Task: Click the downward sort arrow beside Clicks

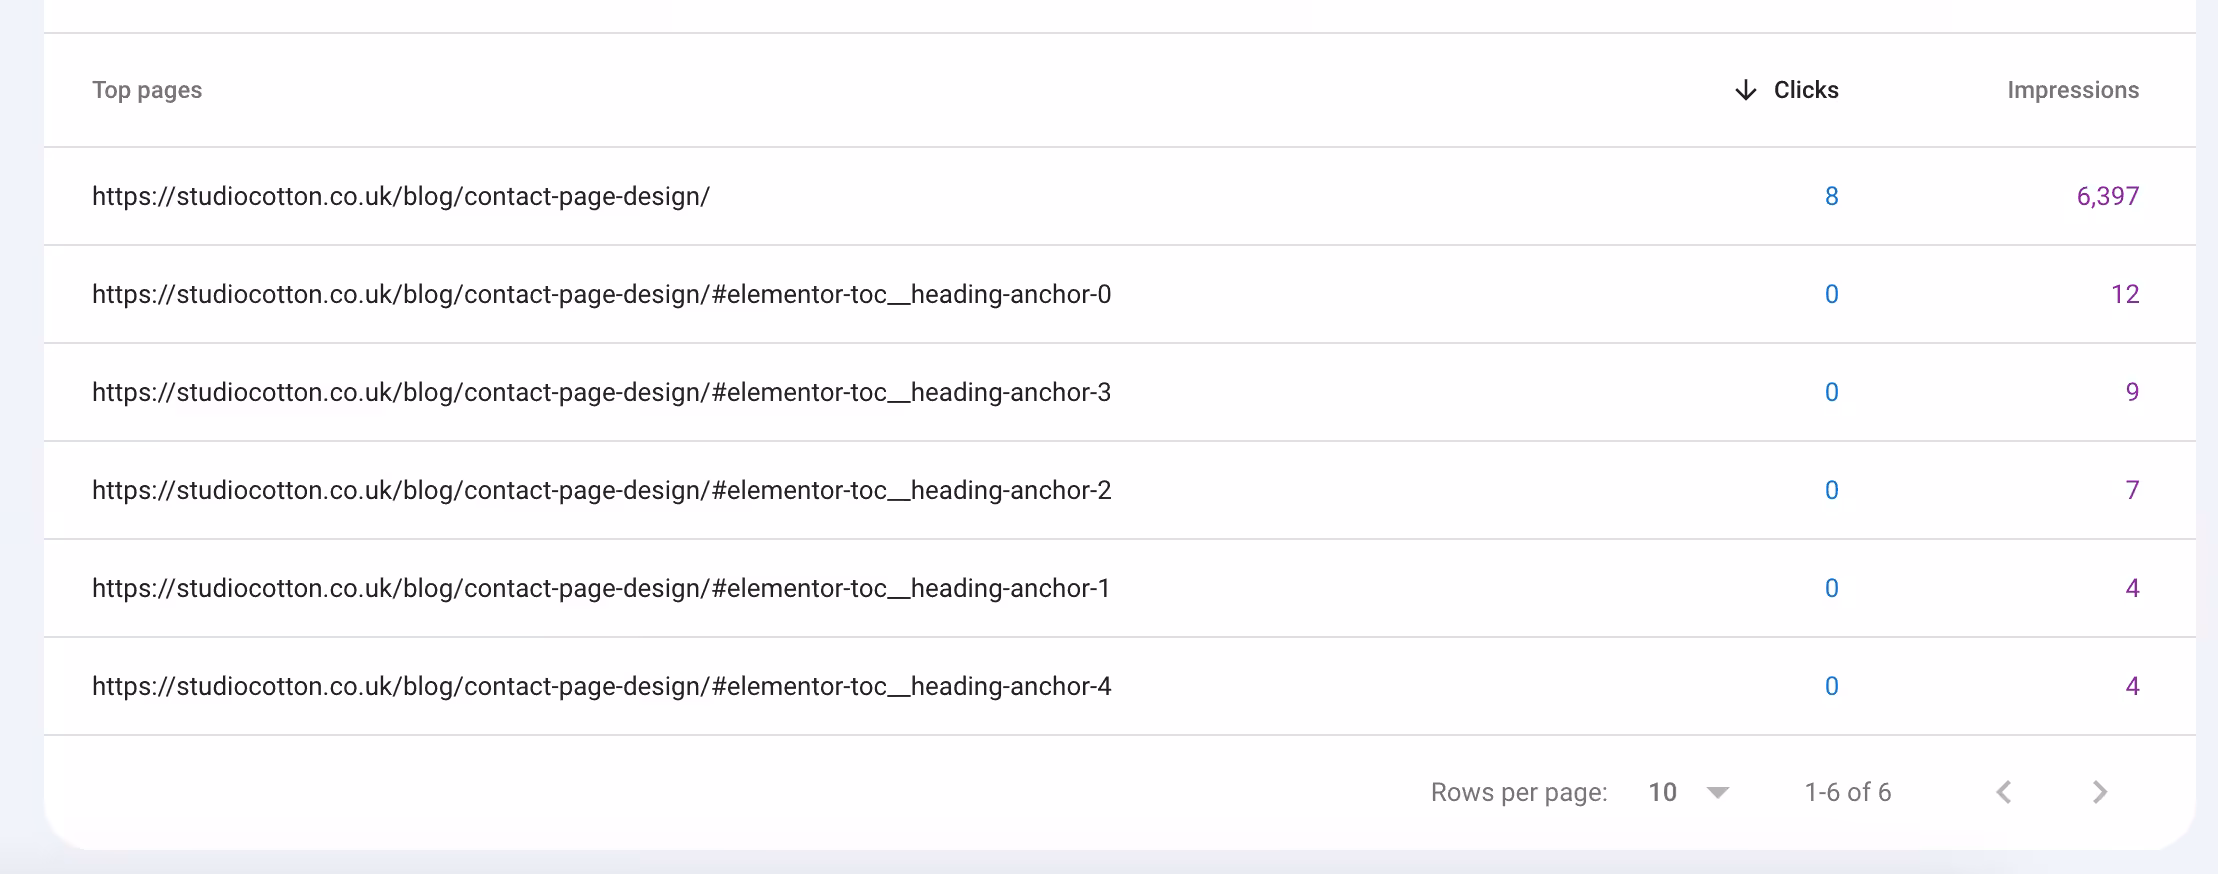Action: (x=1745, y=90)
